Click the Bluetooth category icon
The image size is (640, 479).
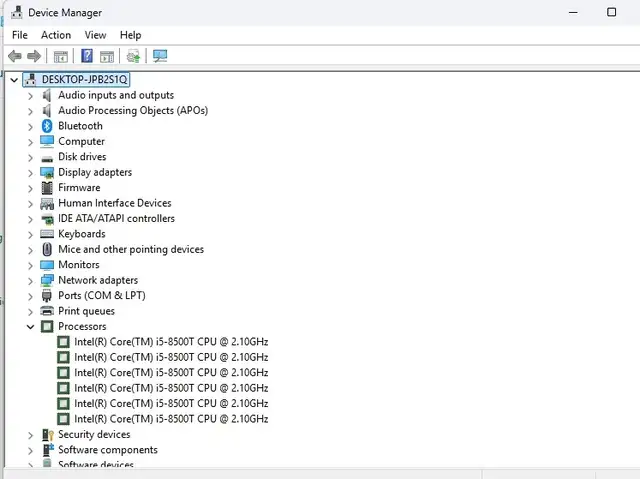coord(47,126)
